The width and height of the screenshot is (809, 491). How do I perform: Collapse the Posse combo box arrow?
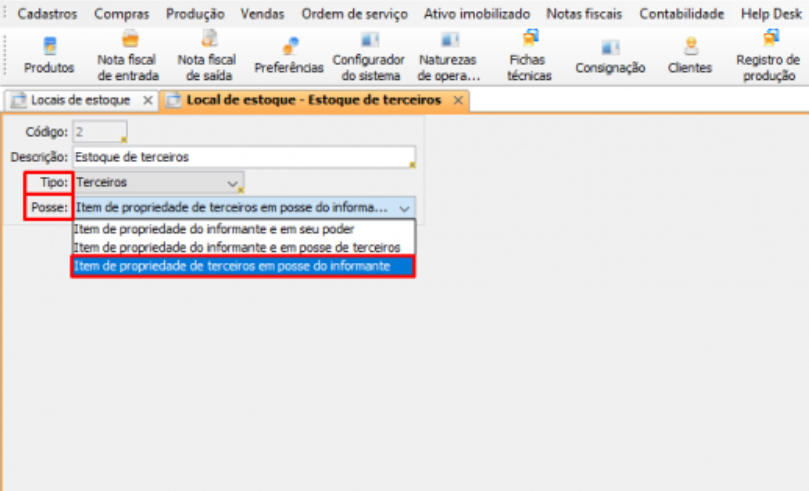pyautogui.click(x=404, y=208)
